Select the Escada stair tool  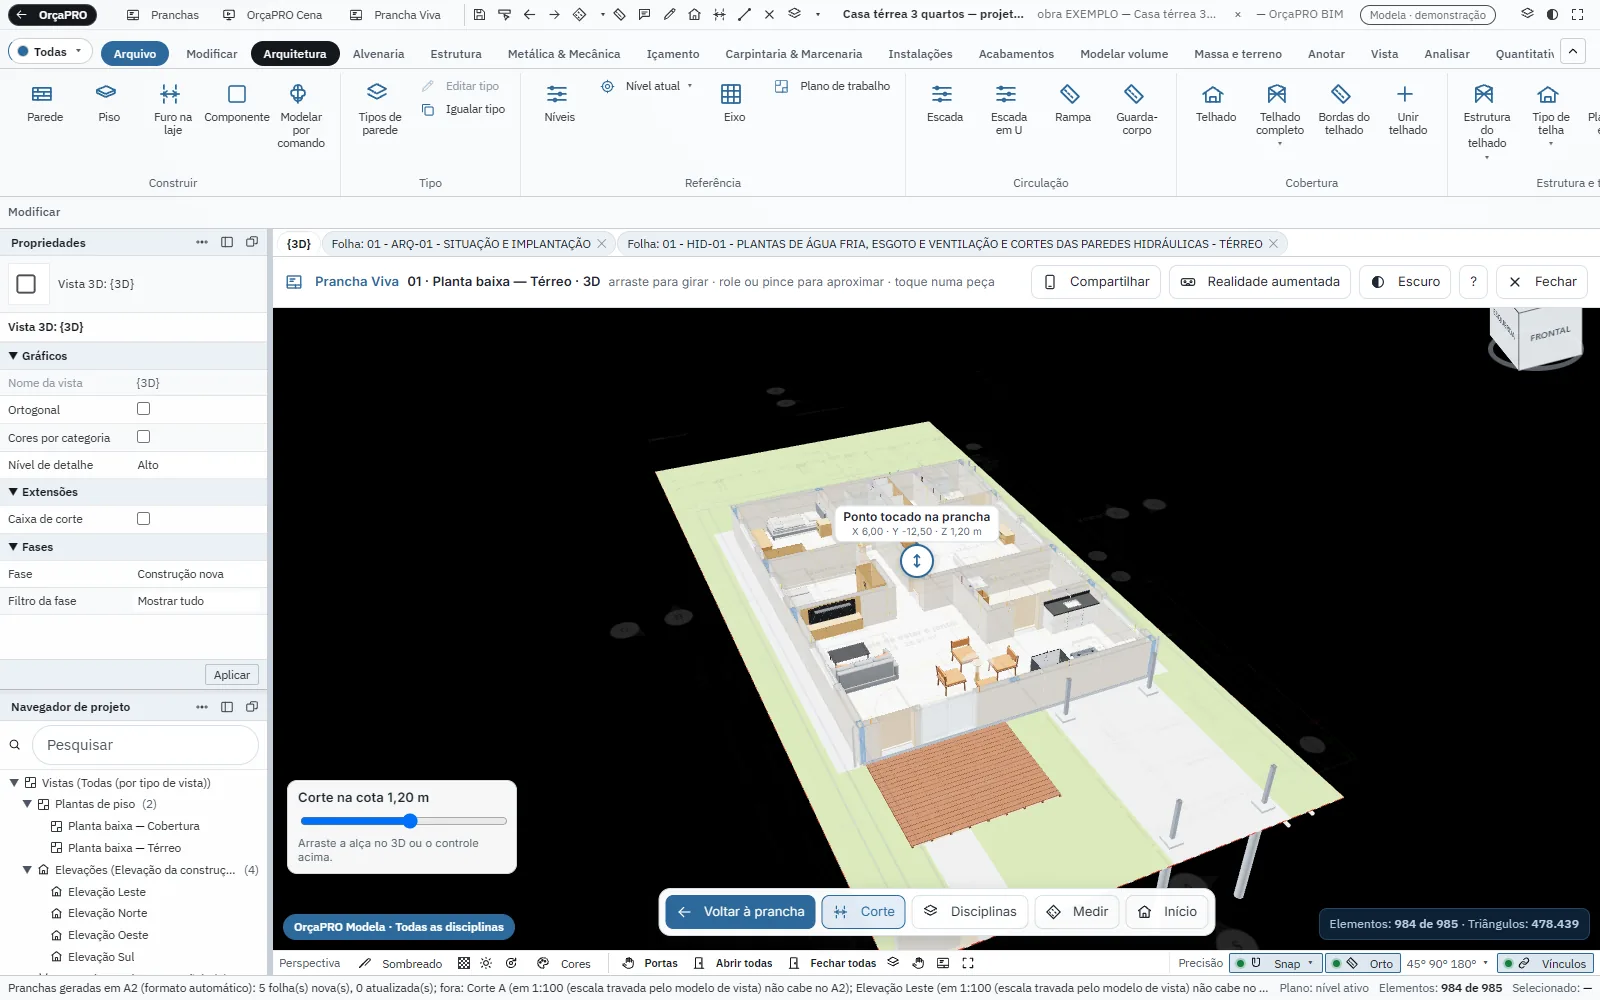[944, 103]
